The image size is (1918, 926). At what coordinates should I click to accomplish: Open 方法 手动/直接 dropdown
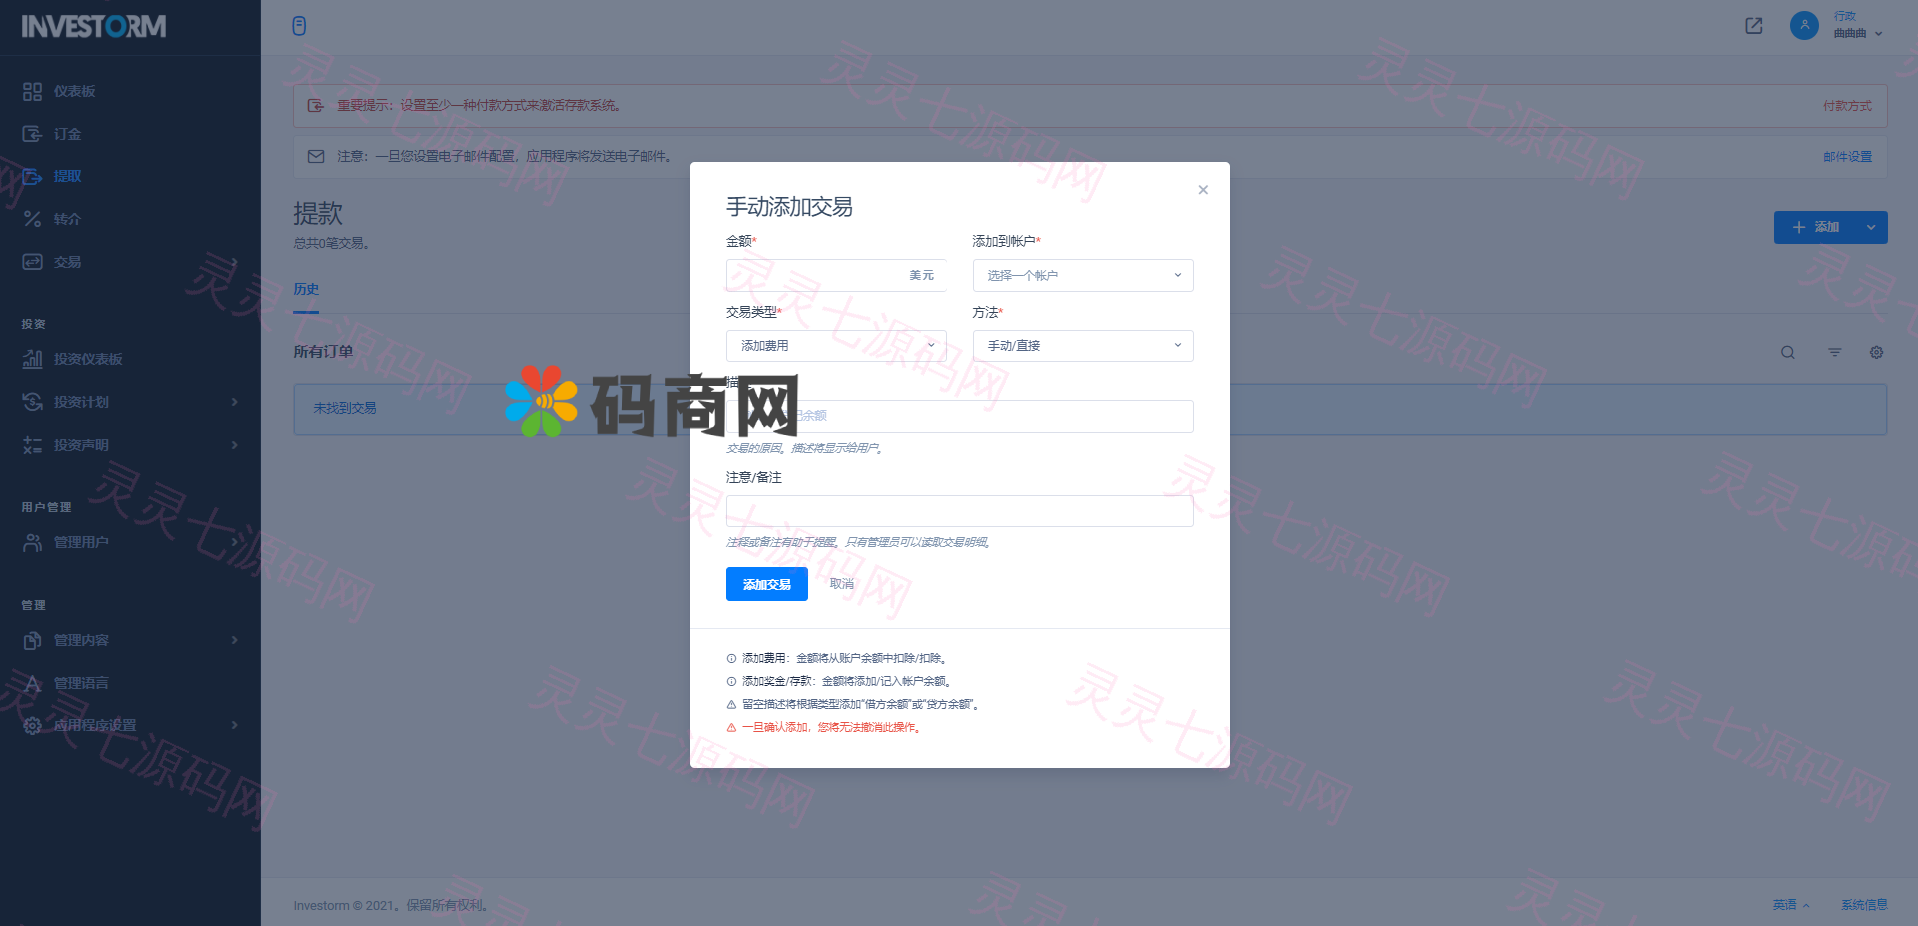[x=1083, y=346]
